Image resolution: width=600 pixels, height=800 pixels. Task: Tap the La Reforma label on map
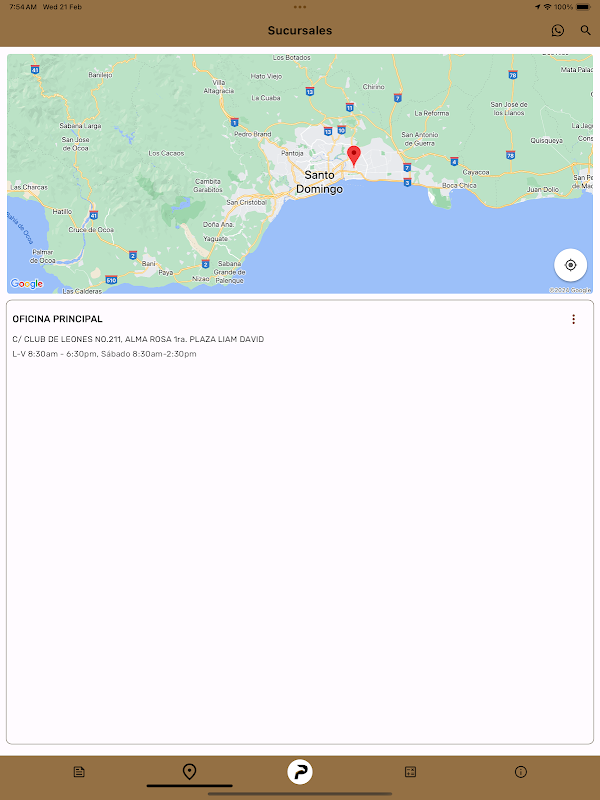[432, 113]
